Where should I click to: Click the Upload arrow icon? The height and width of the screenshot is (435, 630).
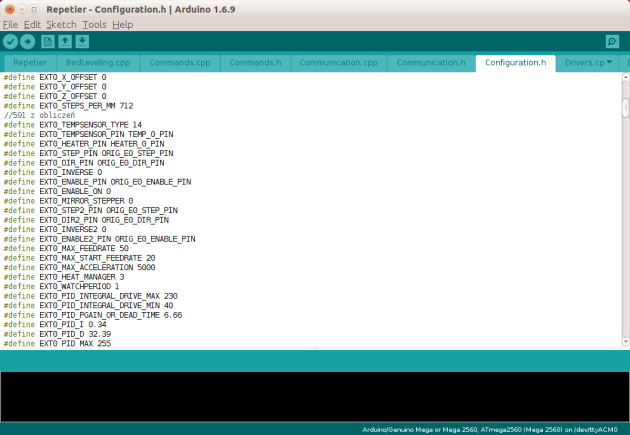[x=28, y=41]
